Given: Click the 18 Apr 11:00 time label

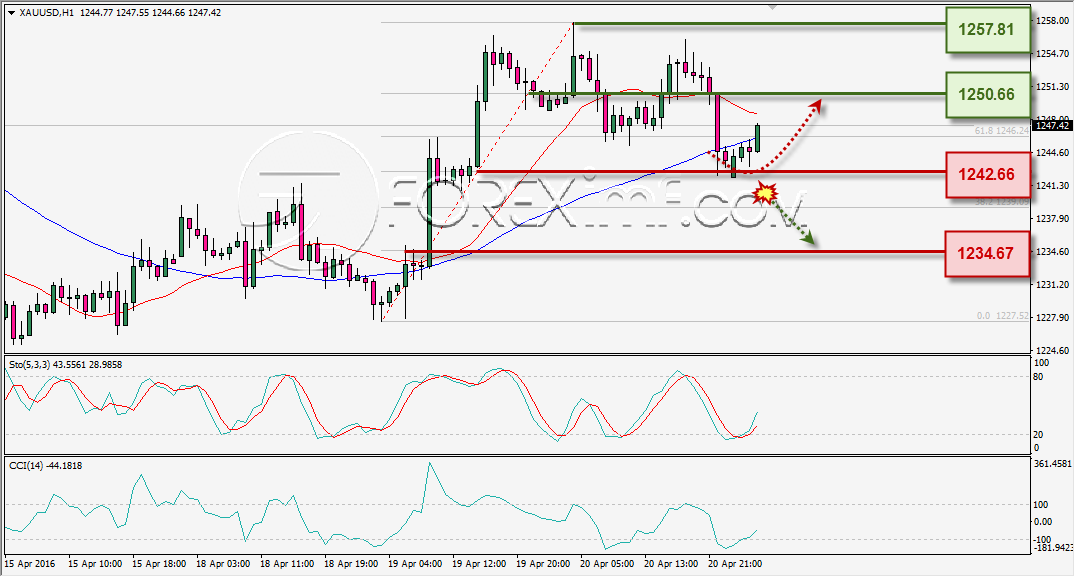Looking at the screenshot, I should [x=287, y=564].
